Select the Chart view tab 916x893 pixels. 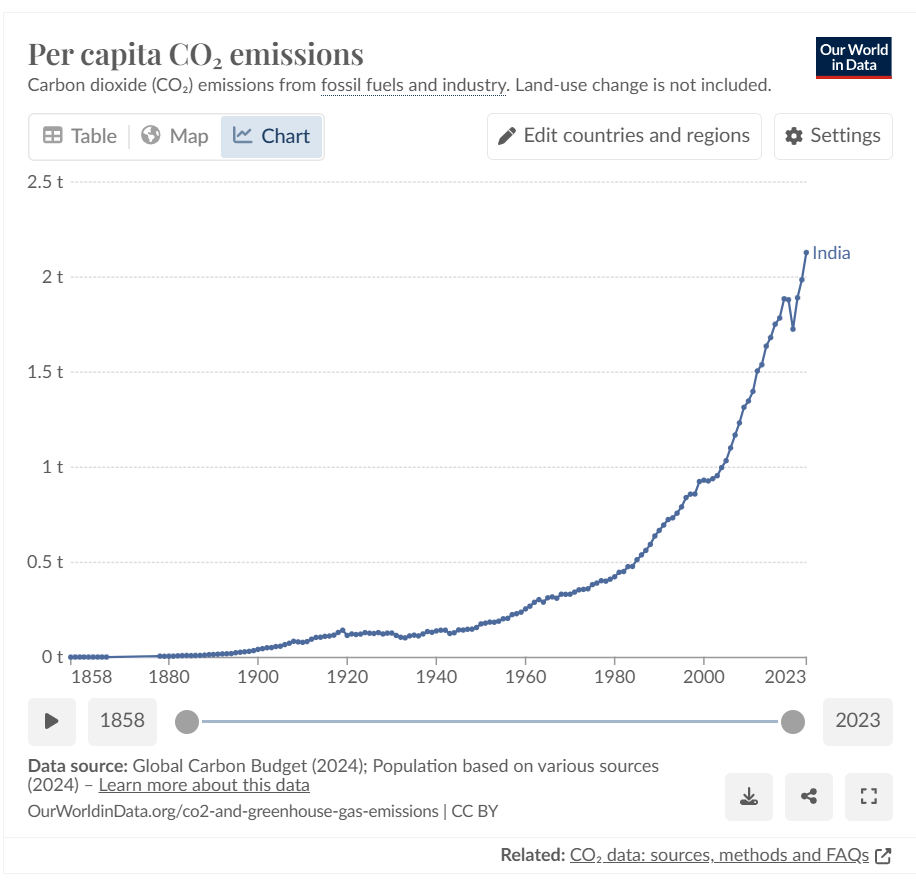click(271, 136)
